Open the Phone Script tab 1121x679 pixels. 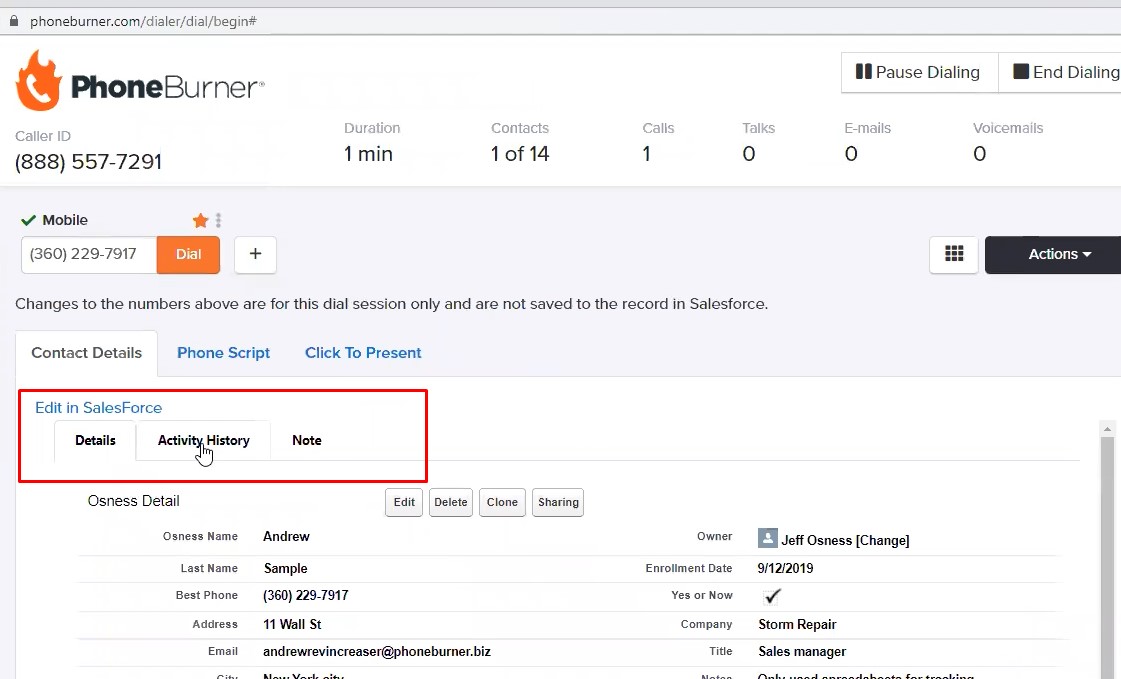pos(224,353)
